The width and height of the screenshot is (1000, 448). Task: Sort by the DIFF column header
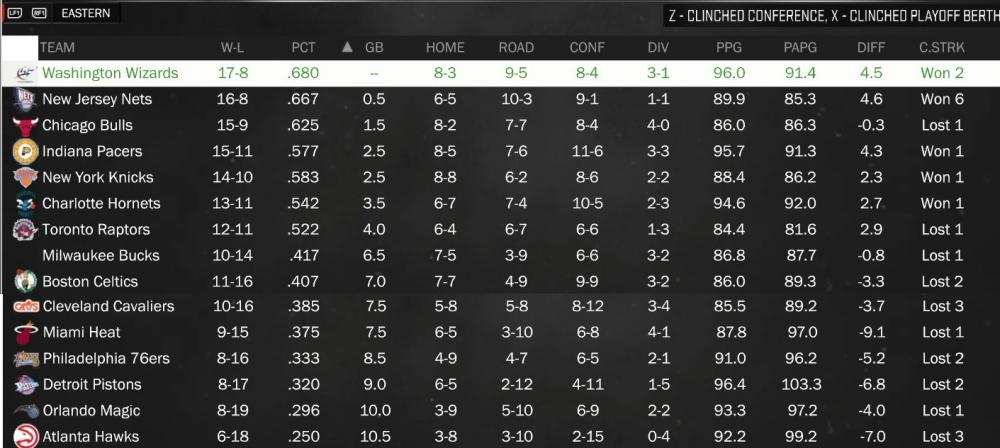pyautogui.click(x=871, y=47)
